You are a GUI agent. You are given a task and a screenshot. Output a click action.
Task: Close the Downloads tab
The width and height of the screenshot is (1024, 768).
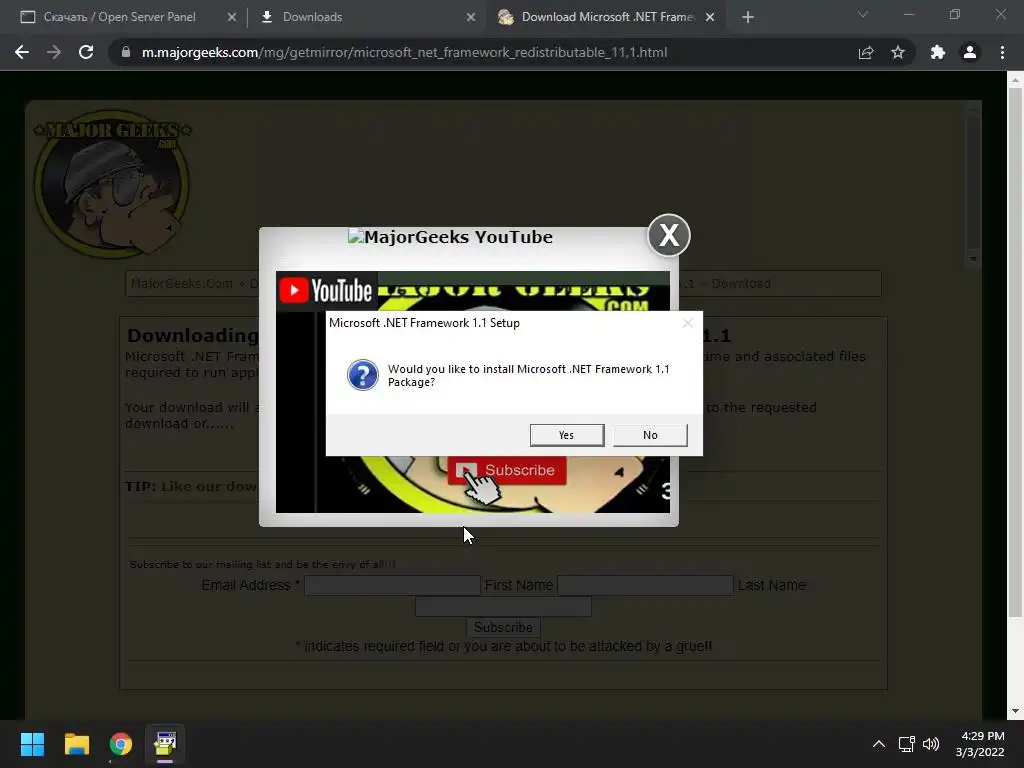pyautogui.click(x=471, y=17)
